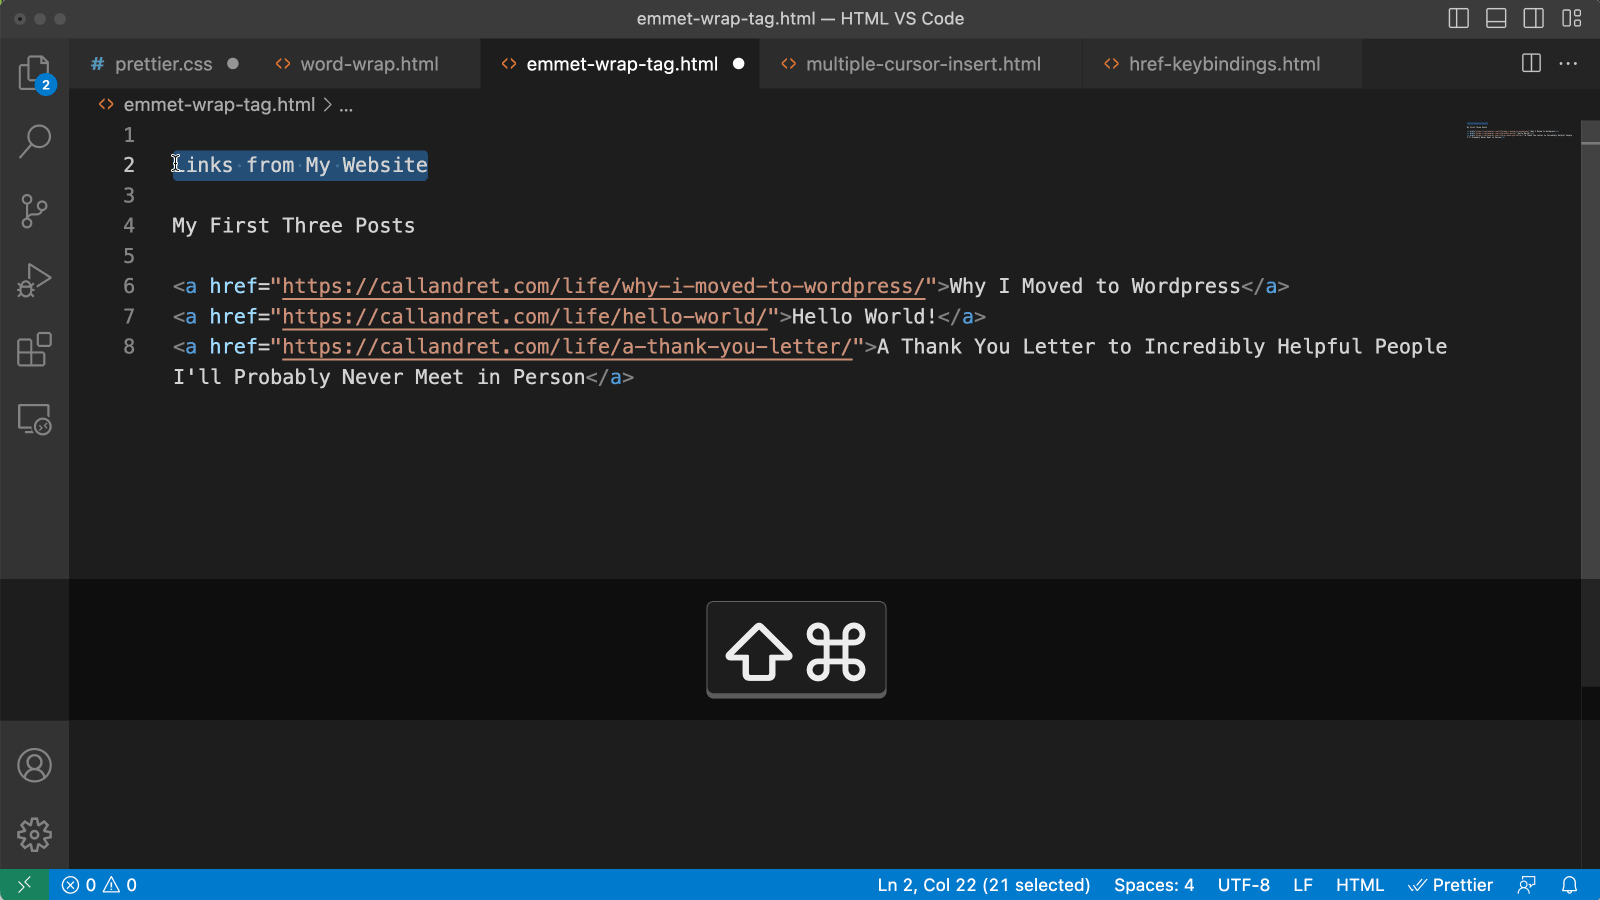
Task: Click the why-i-moved-to-wordpress URL link
Action: click(x=602, y=287)
